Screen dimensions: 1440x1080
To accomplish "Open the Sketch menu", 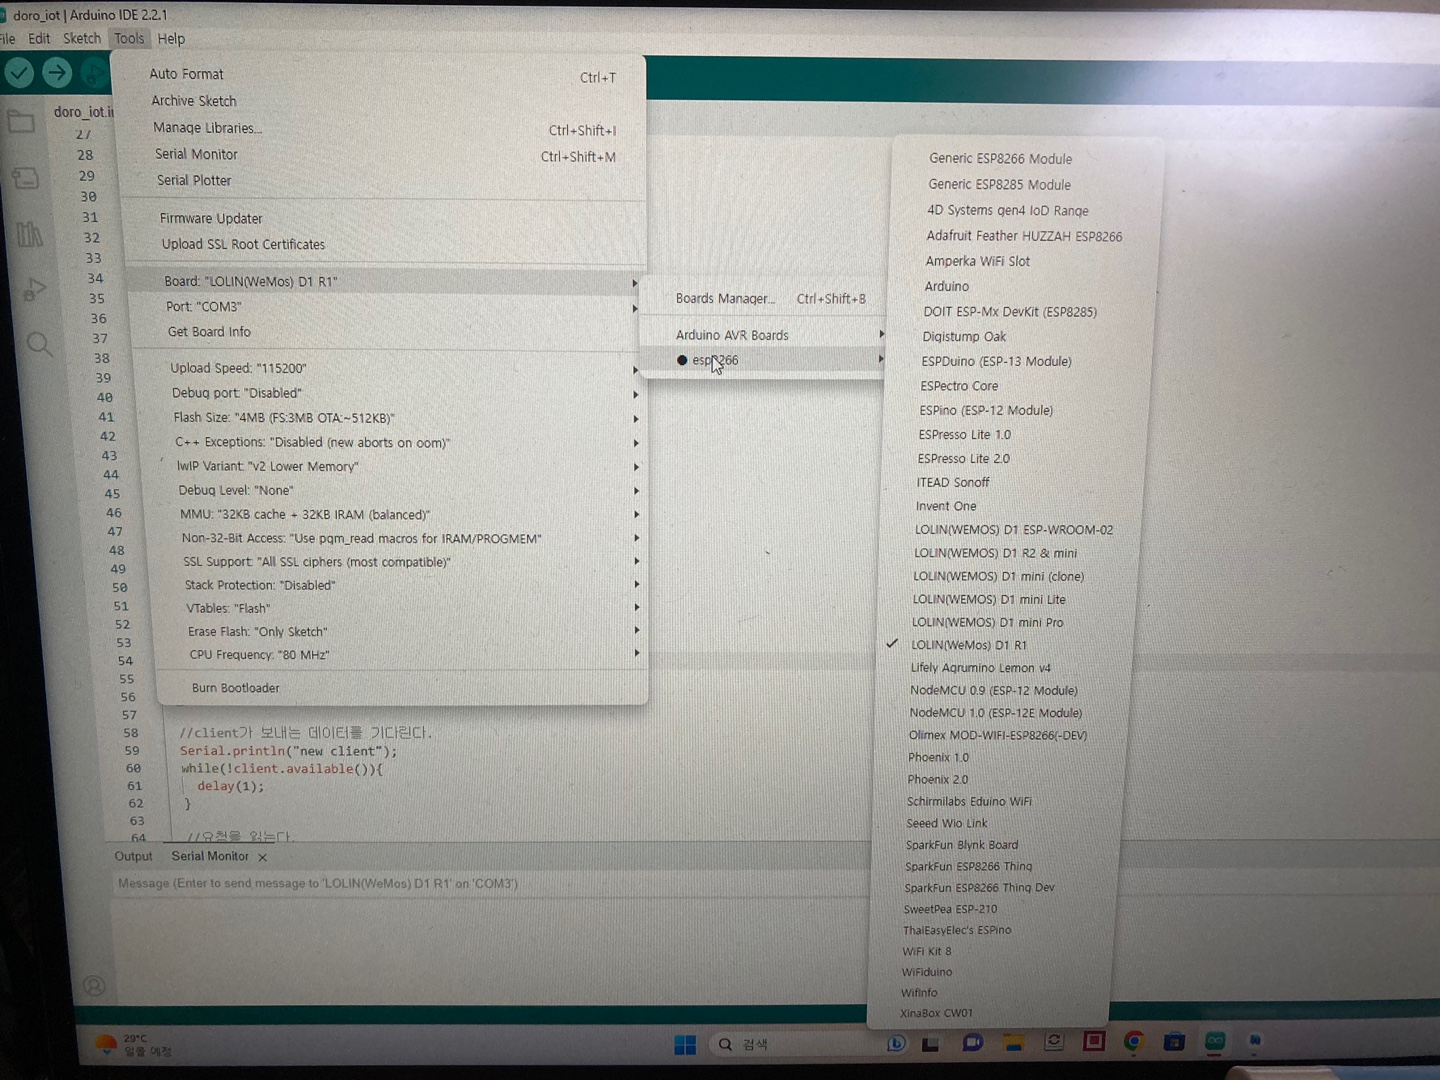I will pos(82,38).
